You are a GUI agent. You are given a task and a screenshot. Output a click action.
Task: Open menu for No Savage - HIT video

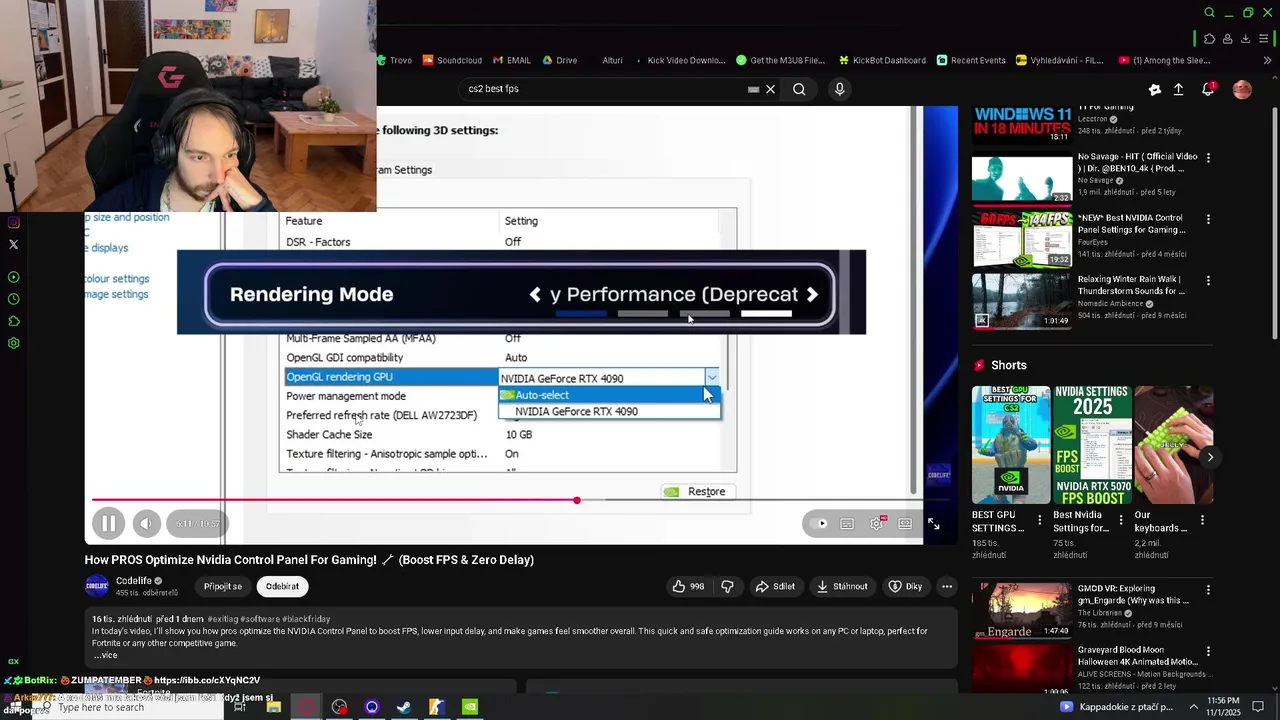coord(1208,158)
